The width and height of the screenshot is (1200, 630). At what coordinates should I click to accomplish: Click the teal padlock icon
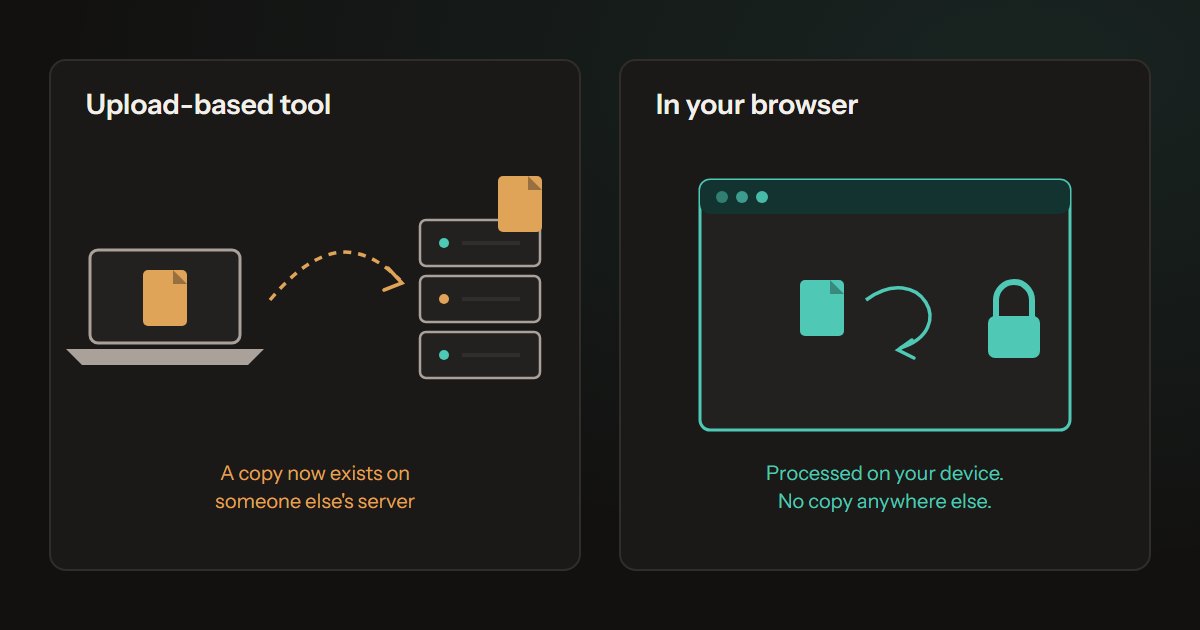(1014, 319)
